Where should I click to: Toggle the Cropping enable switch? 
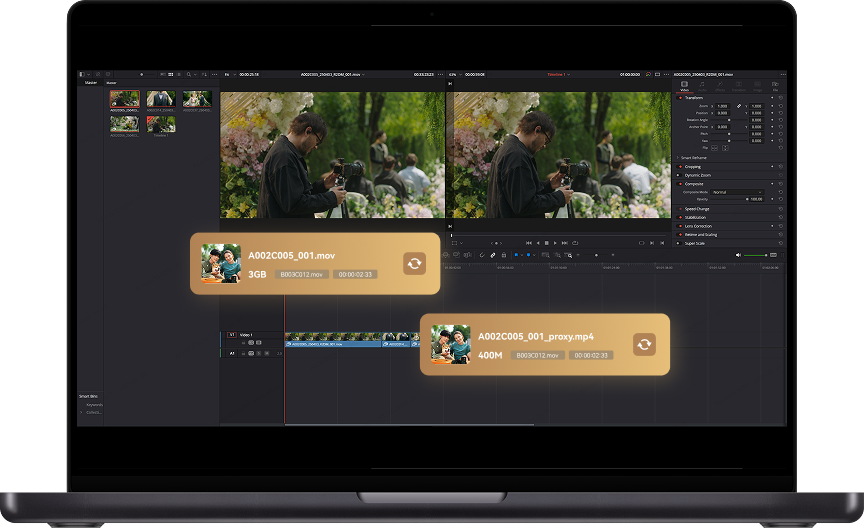pos(680,166)
